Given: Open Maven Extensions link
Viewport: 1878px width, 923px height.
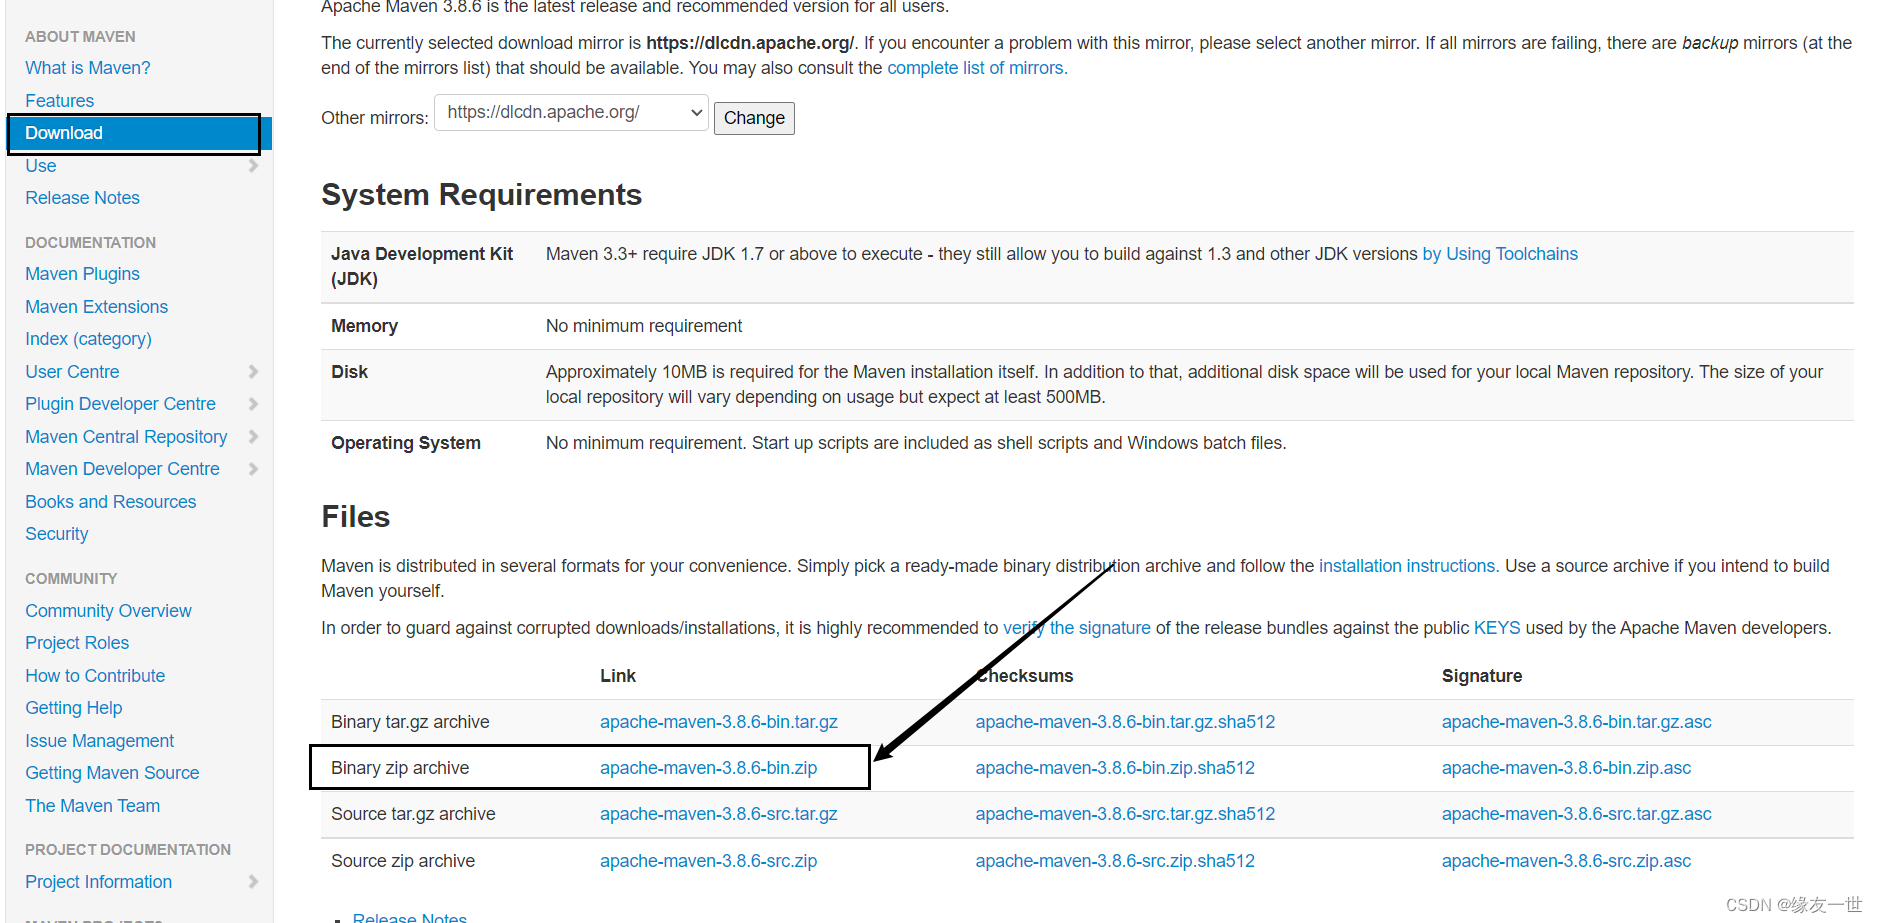Looking at the screenshot, I should point(96,307).
